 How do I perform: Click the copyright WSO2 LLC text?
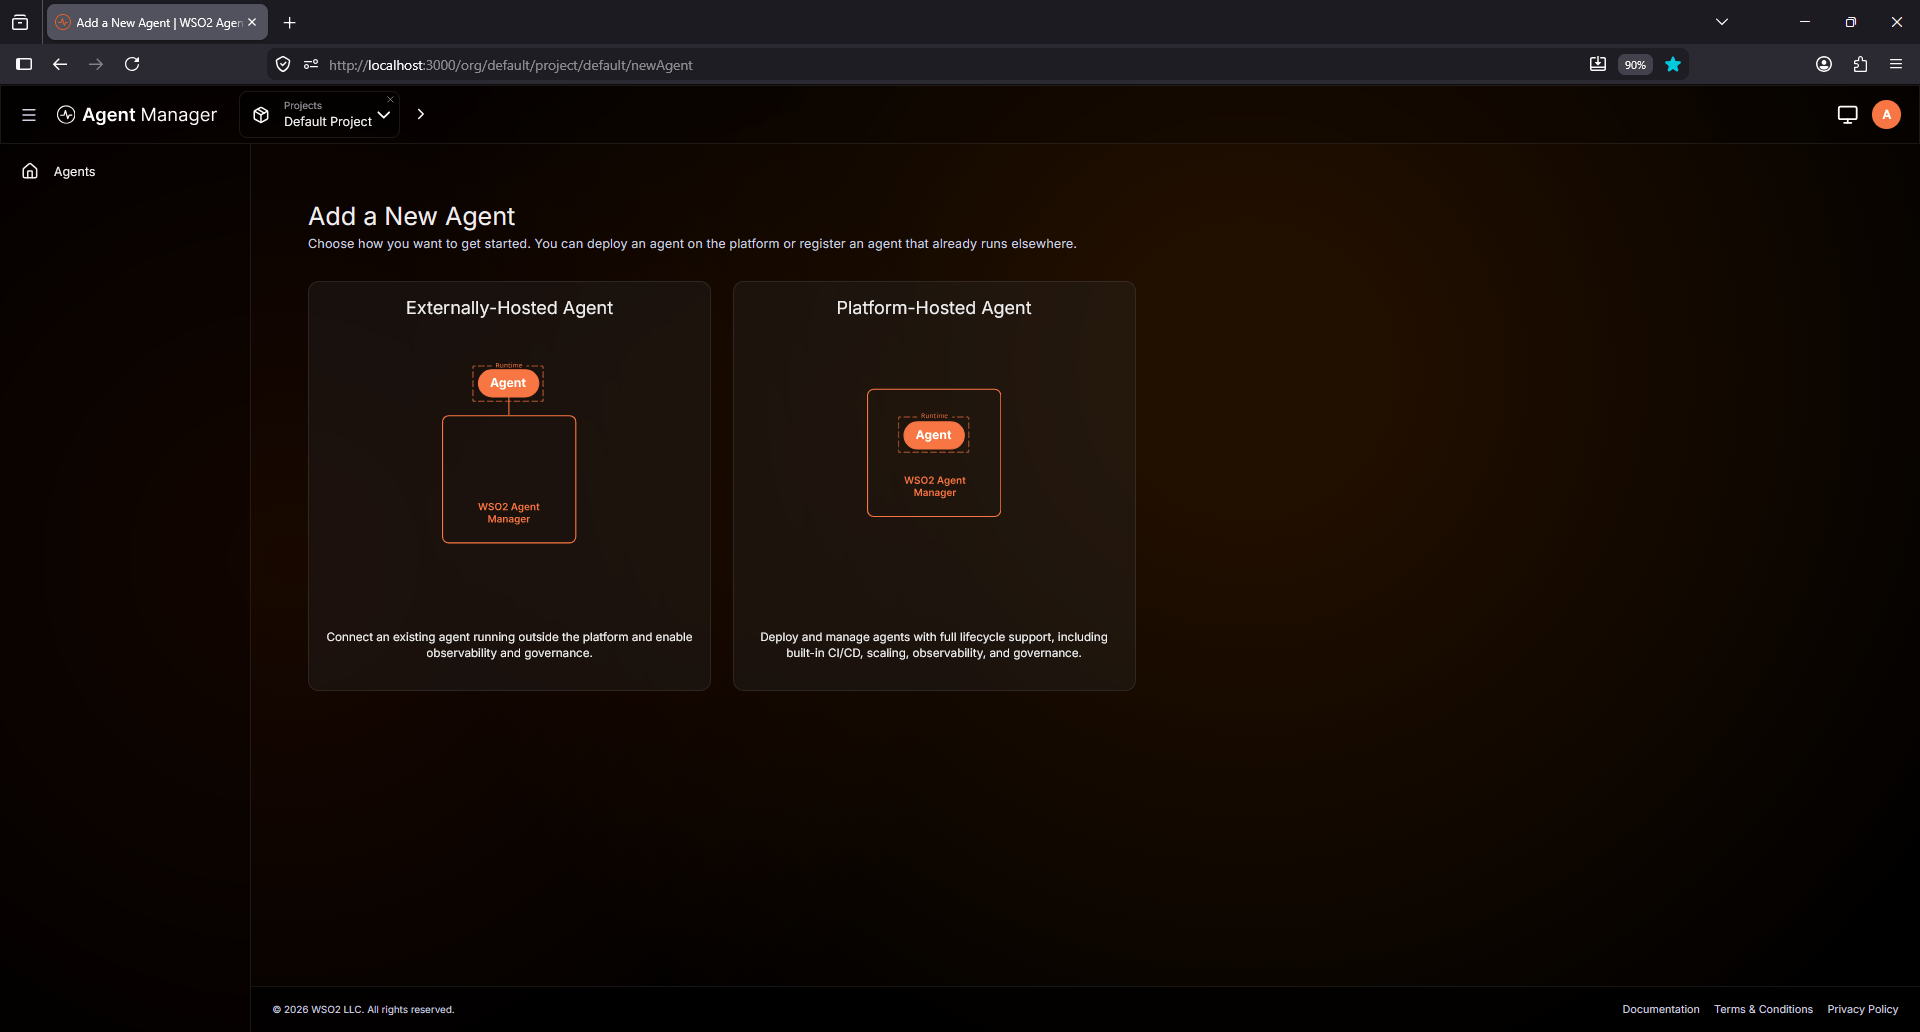[x=363, y=1010]
